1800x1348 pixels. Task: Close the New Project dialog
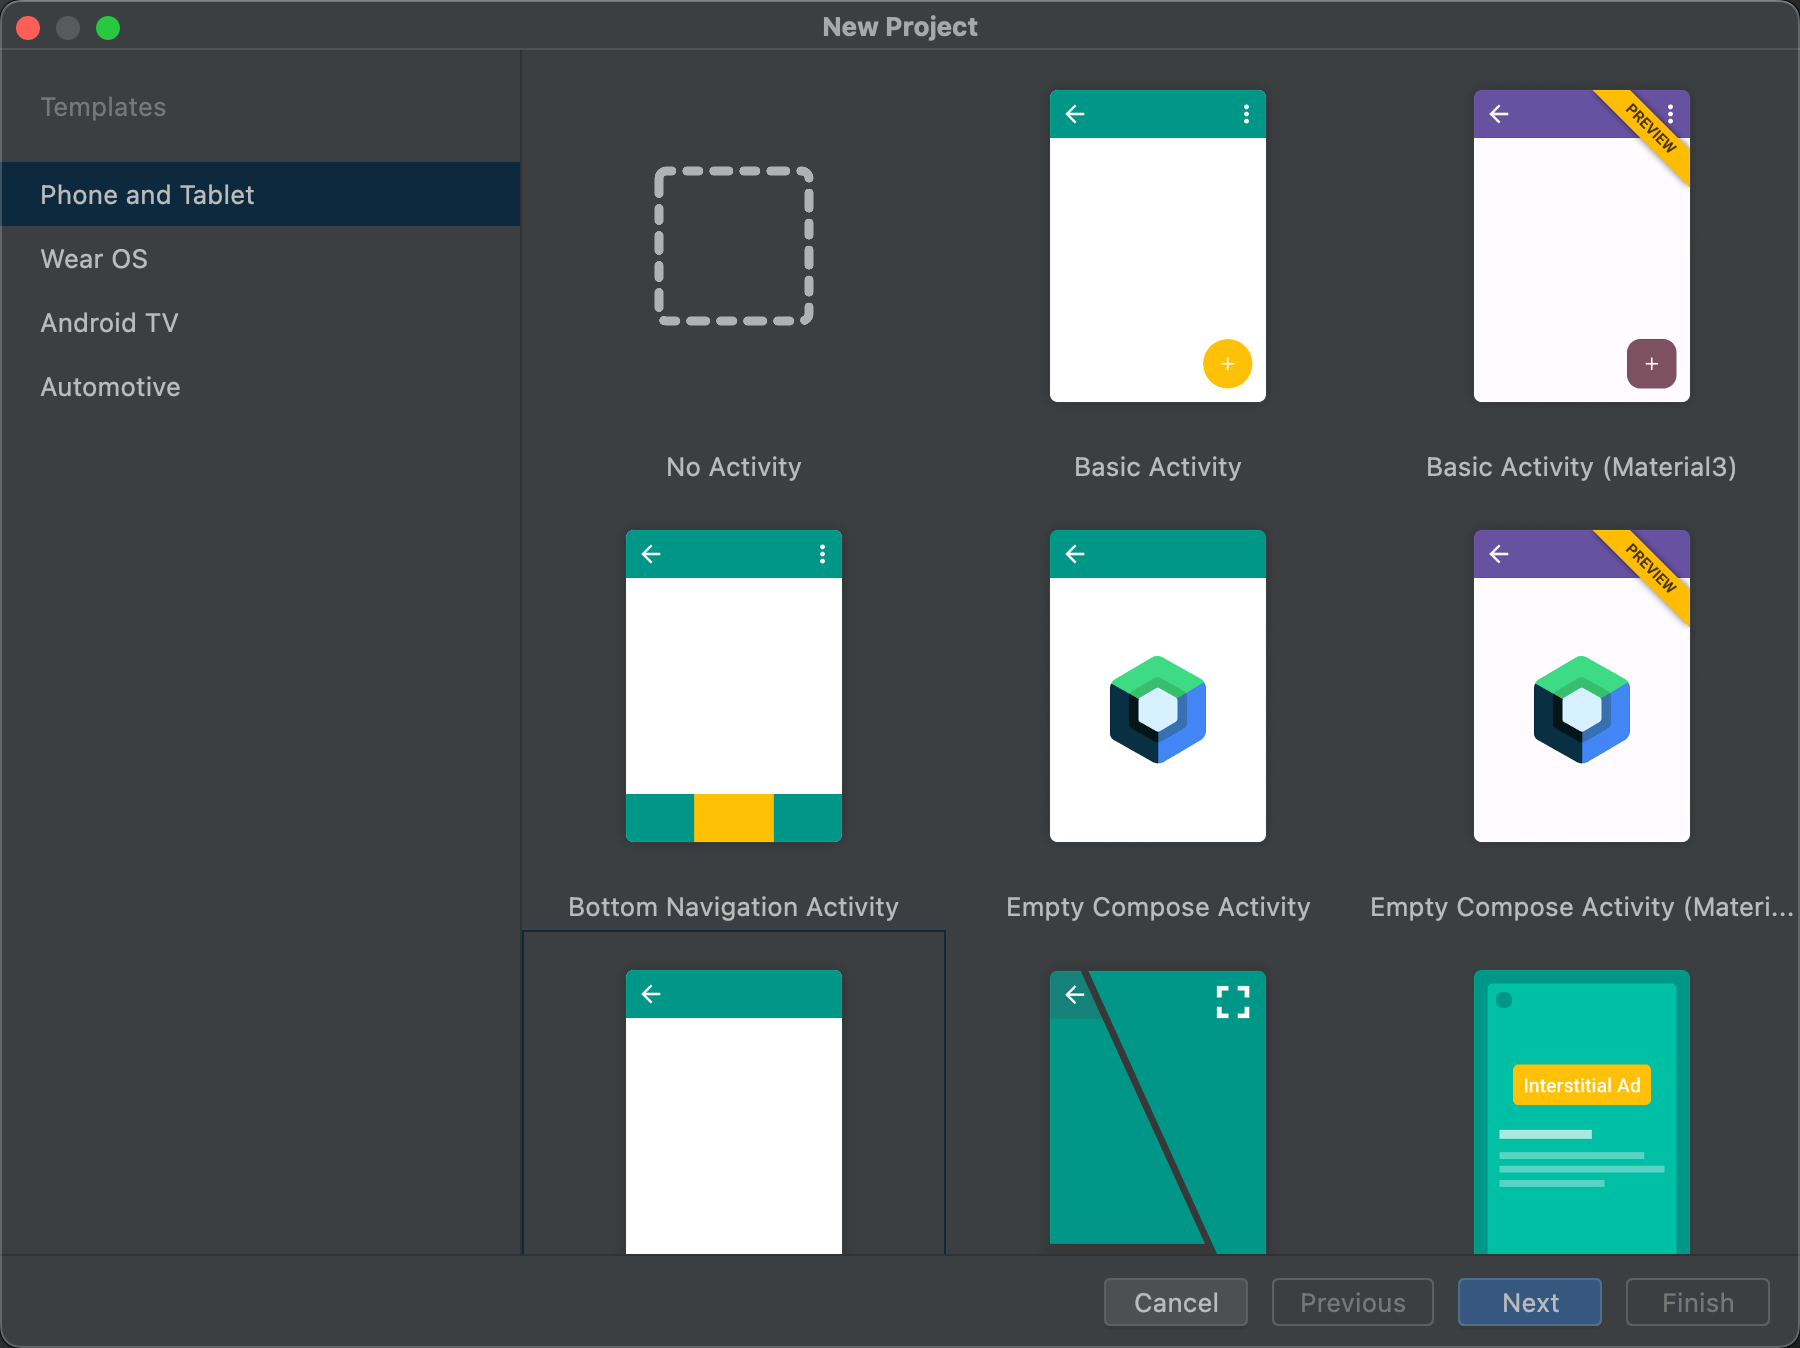[x=28, y=27]
